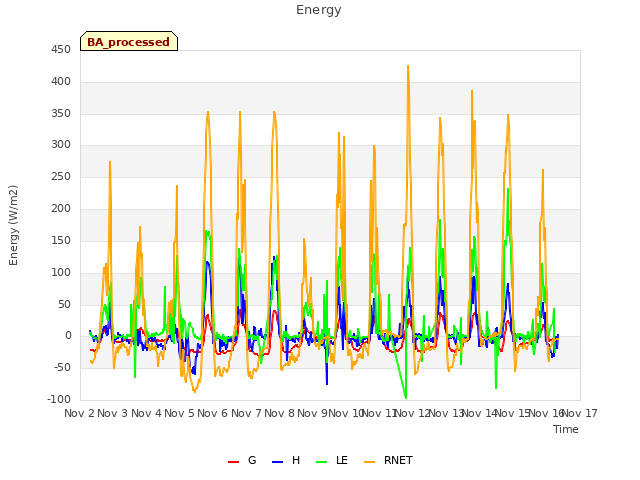Click the 200 y-axis tick label

tap(61, 209)
